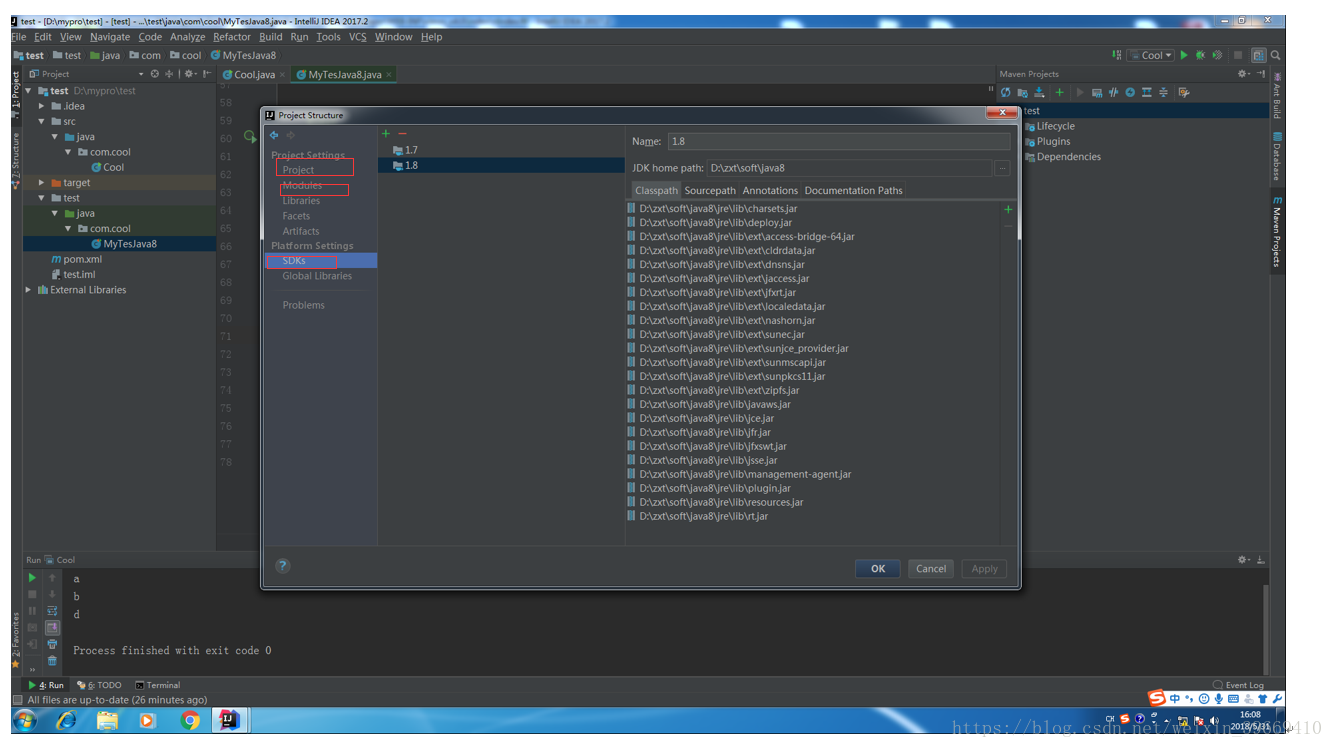
Task: Expand External Libraries node
Action: coord(28,290)
